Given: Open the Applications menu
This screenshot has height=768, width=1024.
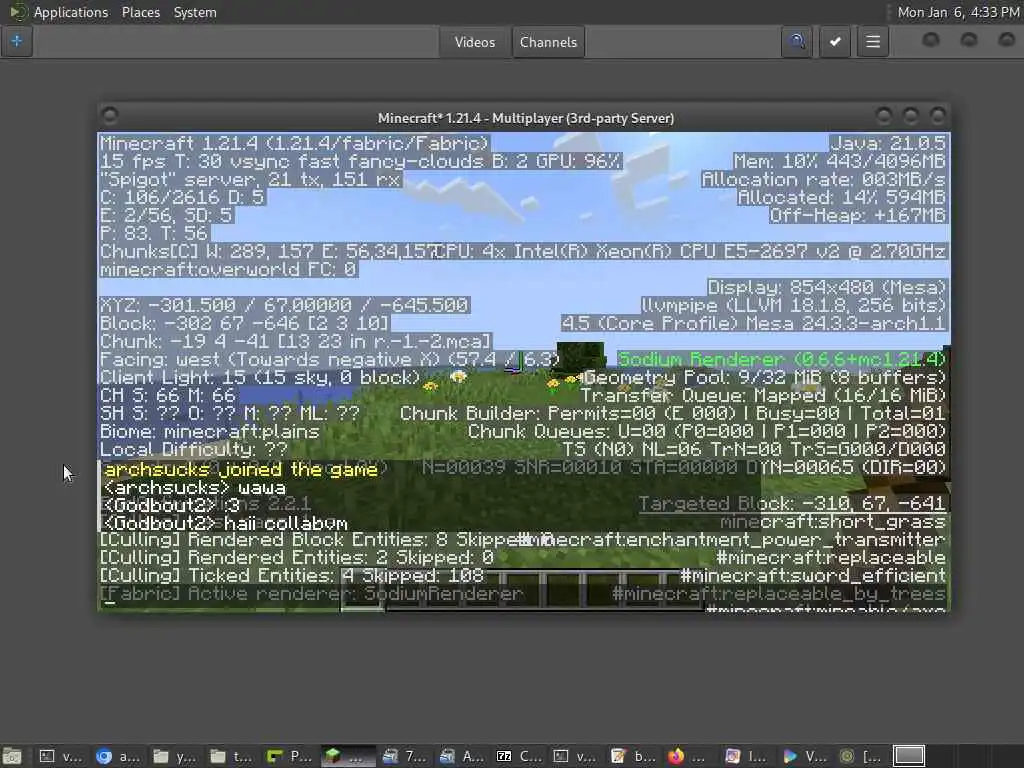Looking at the screenshot, I should (71, 12).
